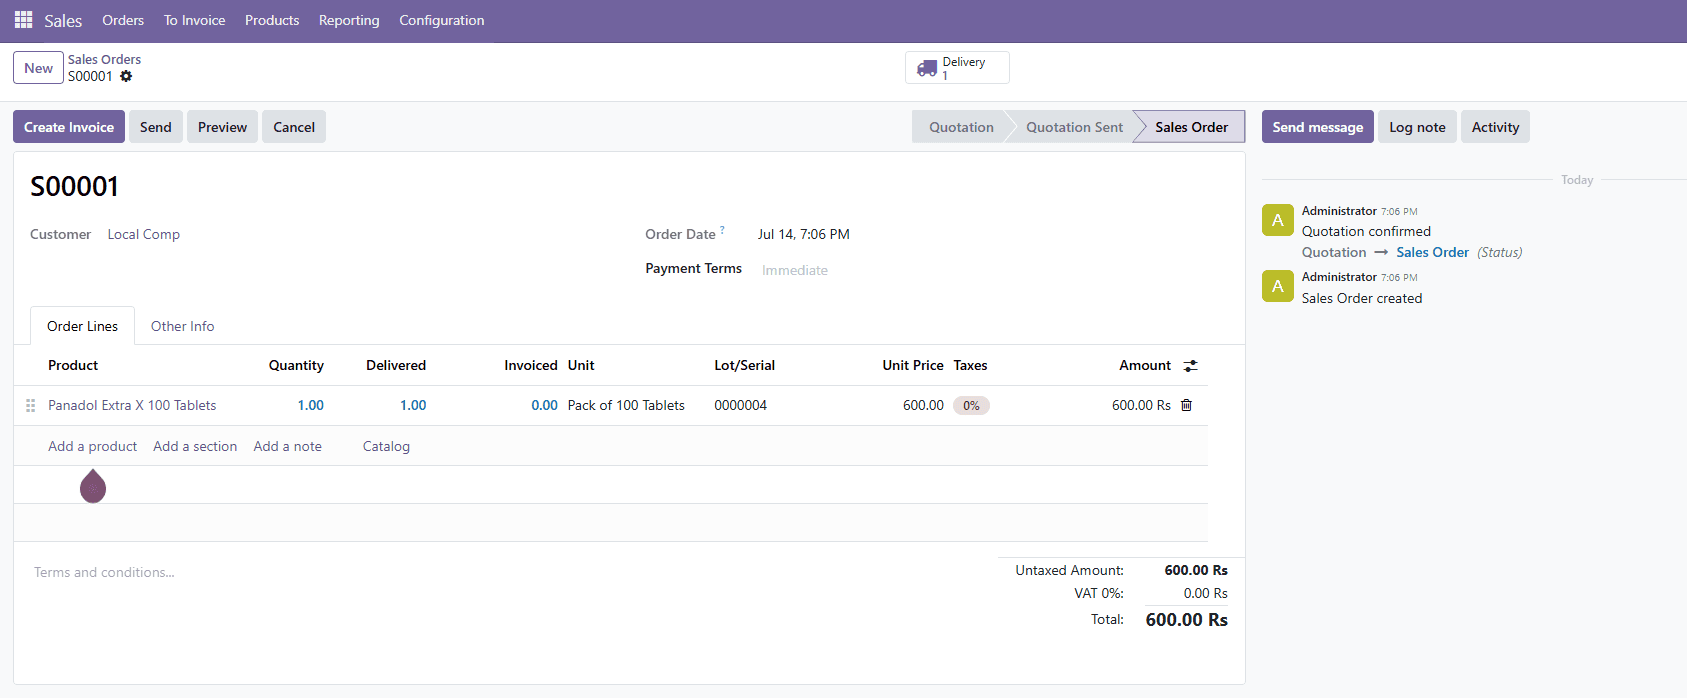Click the Untaxed Amount 600.00 Rs value
Screen dimensions: 1687x698
tap(1196, 570)
